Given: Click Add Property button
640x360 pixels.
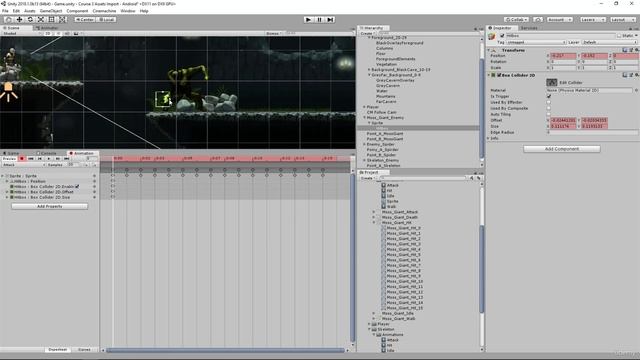Looking at the screenshot, I should [x=49, y=207].
